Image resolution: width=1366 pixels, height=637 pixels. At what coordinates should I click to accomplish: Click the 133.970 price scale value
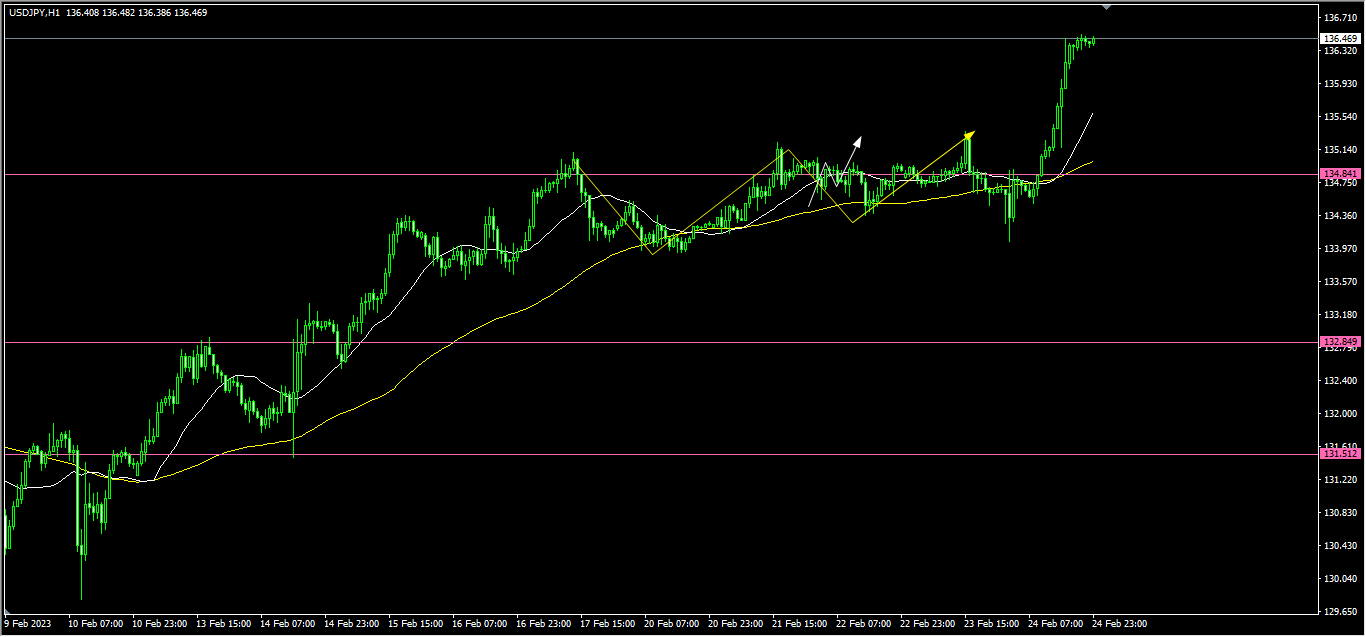click(x=1340, y=249)
